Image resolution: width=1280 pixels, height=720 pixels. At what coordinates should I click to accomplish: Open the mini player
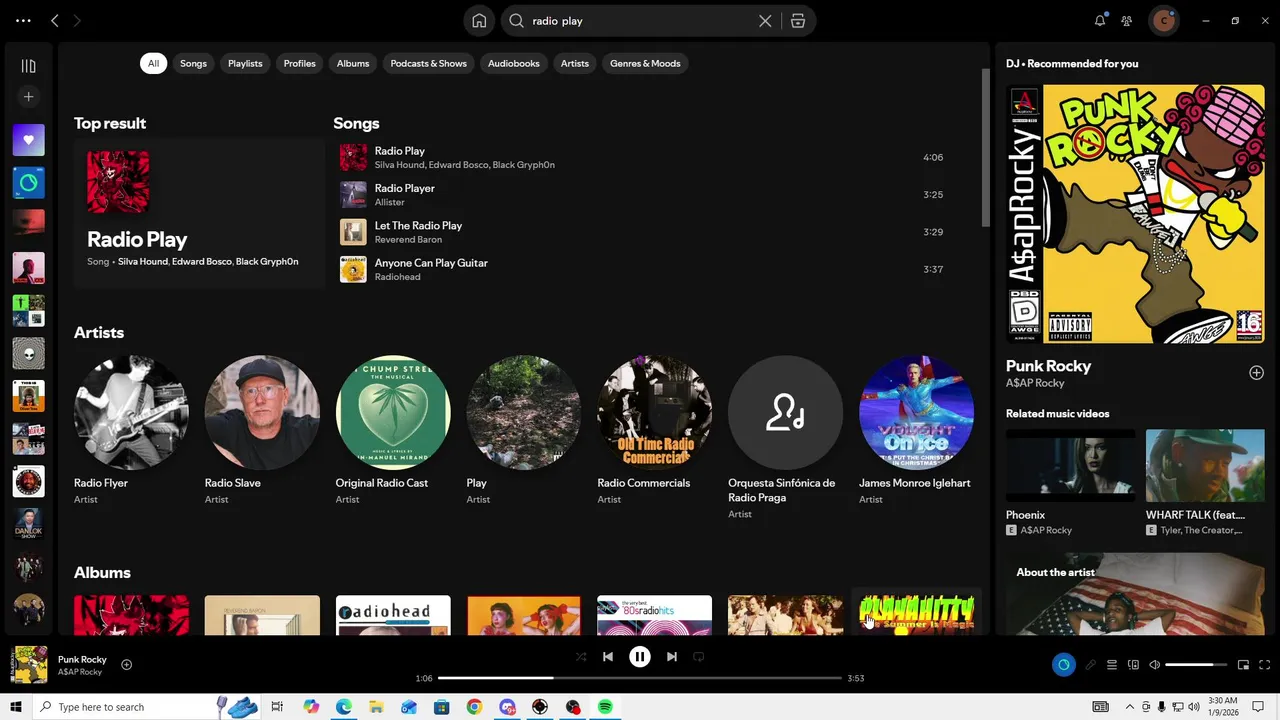tap(1243, 665)
